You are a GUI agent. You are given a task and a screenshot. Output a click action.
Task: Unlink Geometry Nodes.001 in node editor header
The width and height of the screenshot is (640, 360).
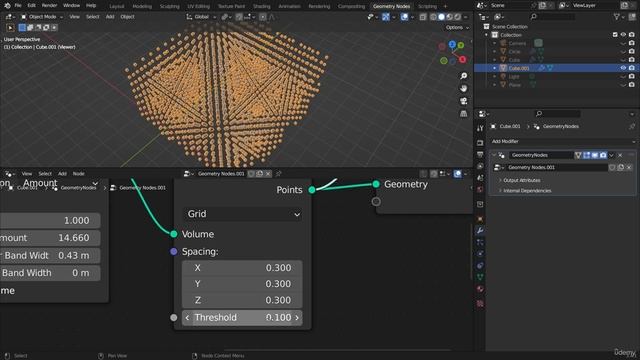click(268, 173)
